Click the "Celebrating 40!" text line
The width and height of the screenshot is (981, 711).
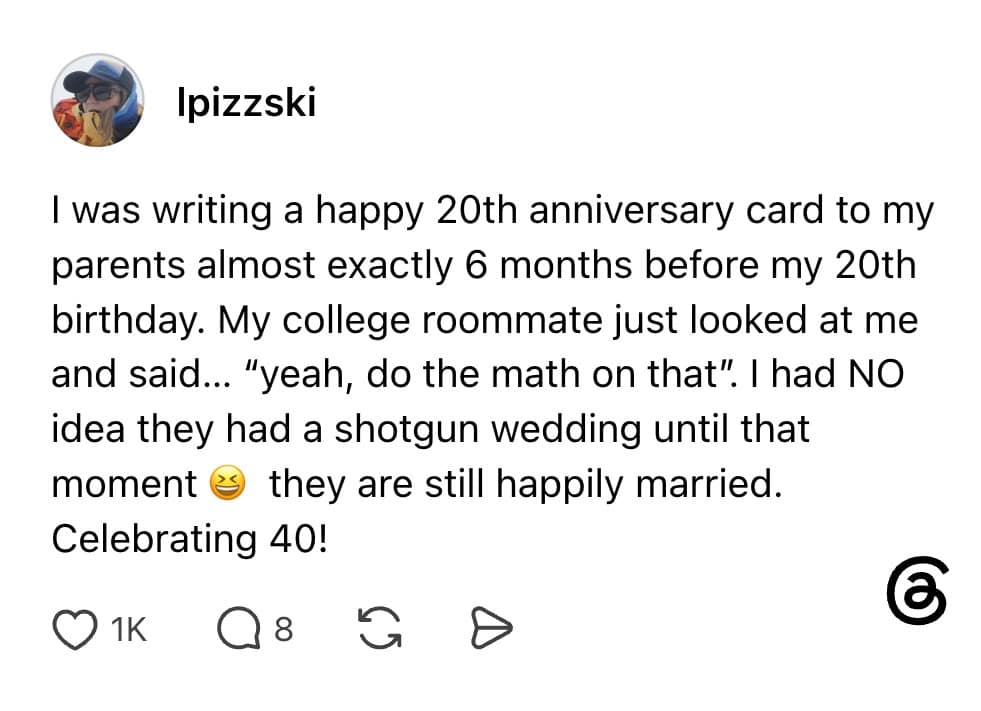[190, 539]
